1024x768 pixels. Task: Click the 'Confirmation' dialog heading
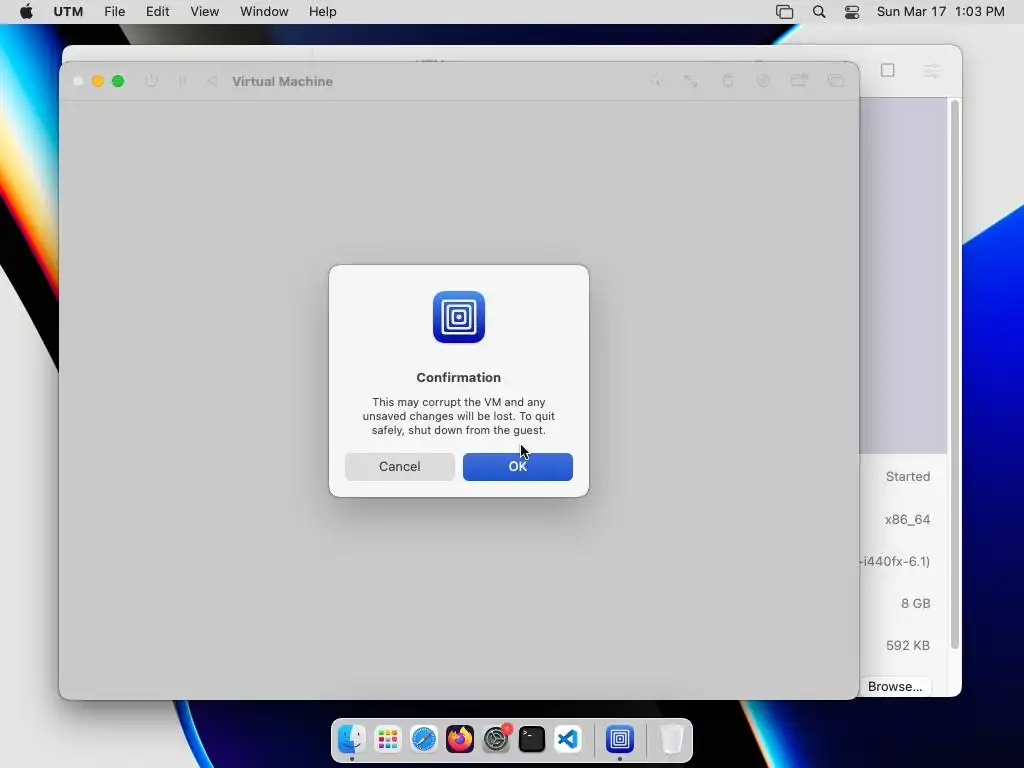(458, 377)
